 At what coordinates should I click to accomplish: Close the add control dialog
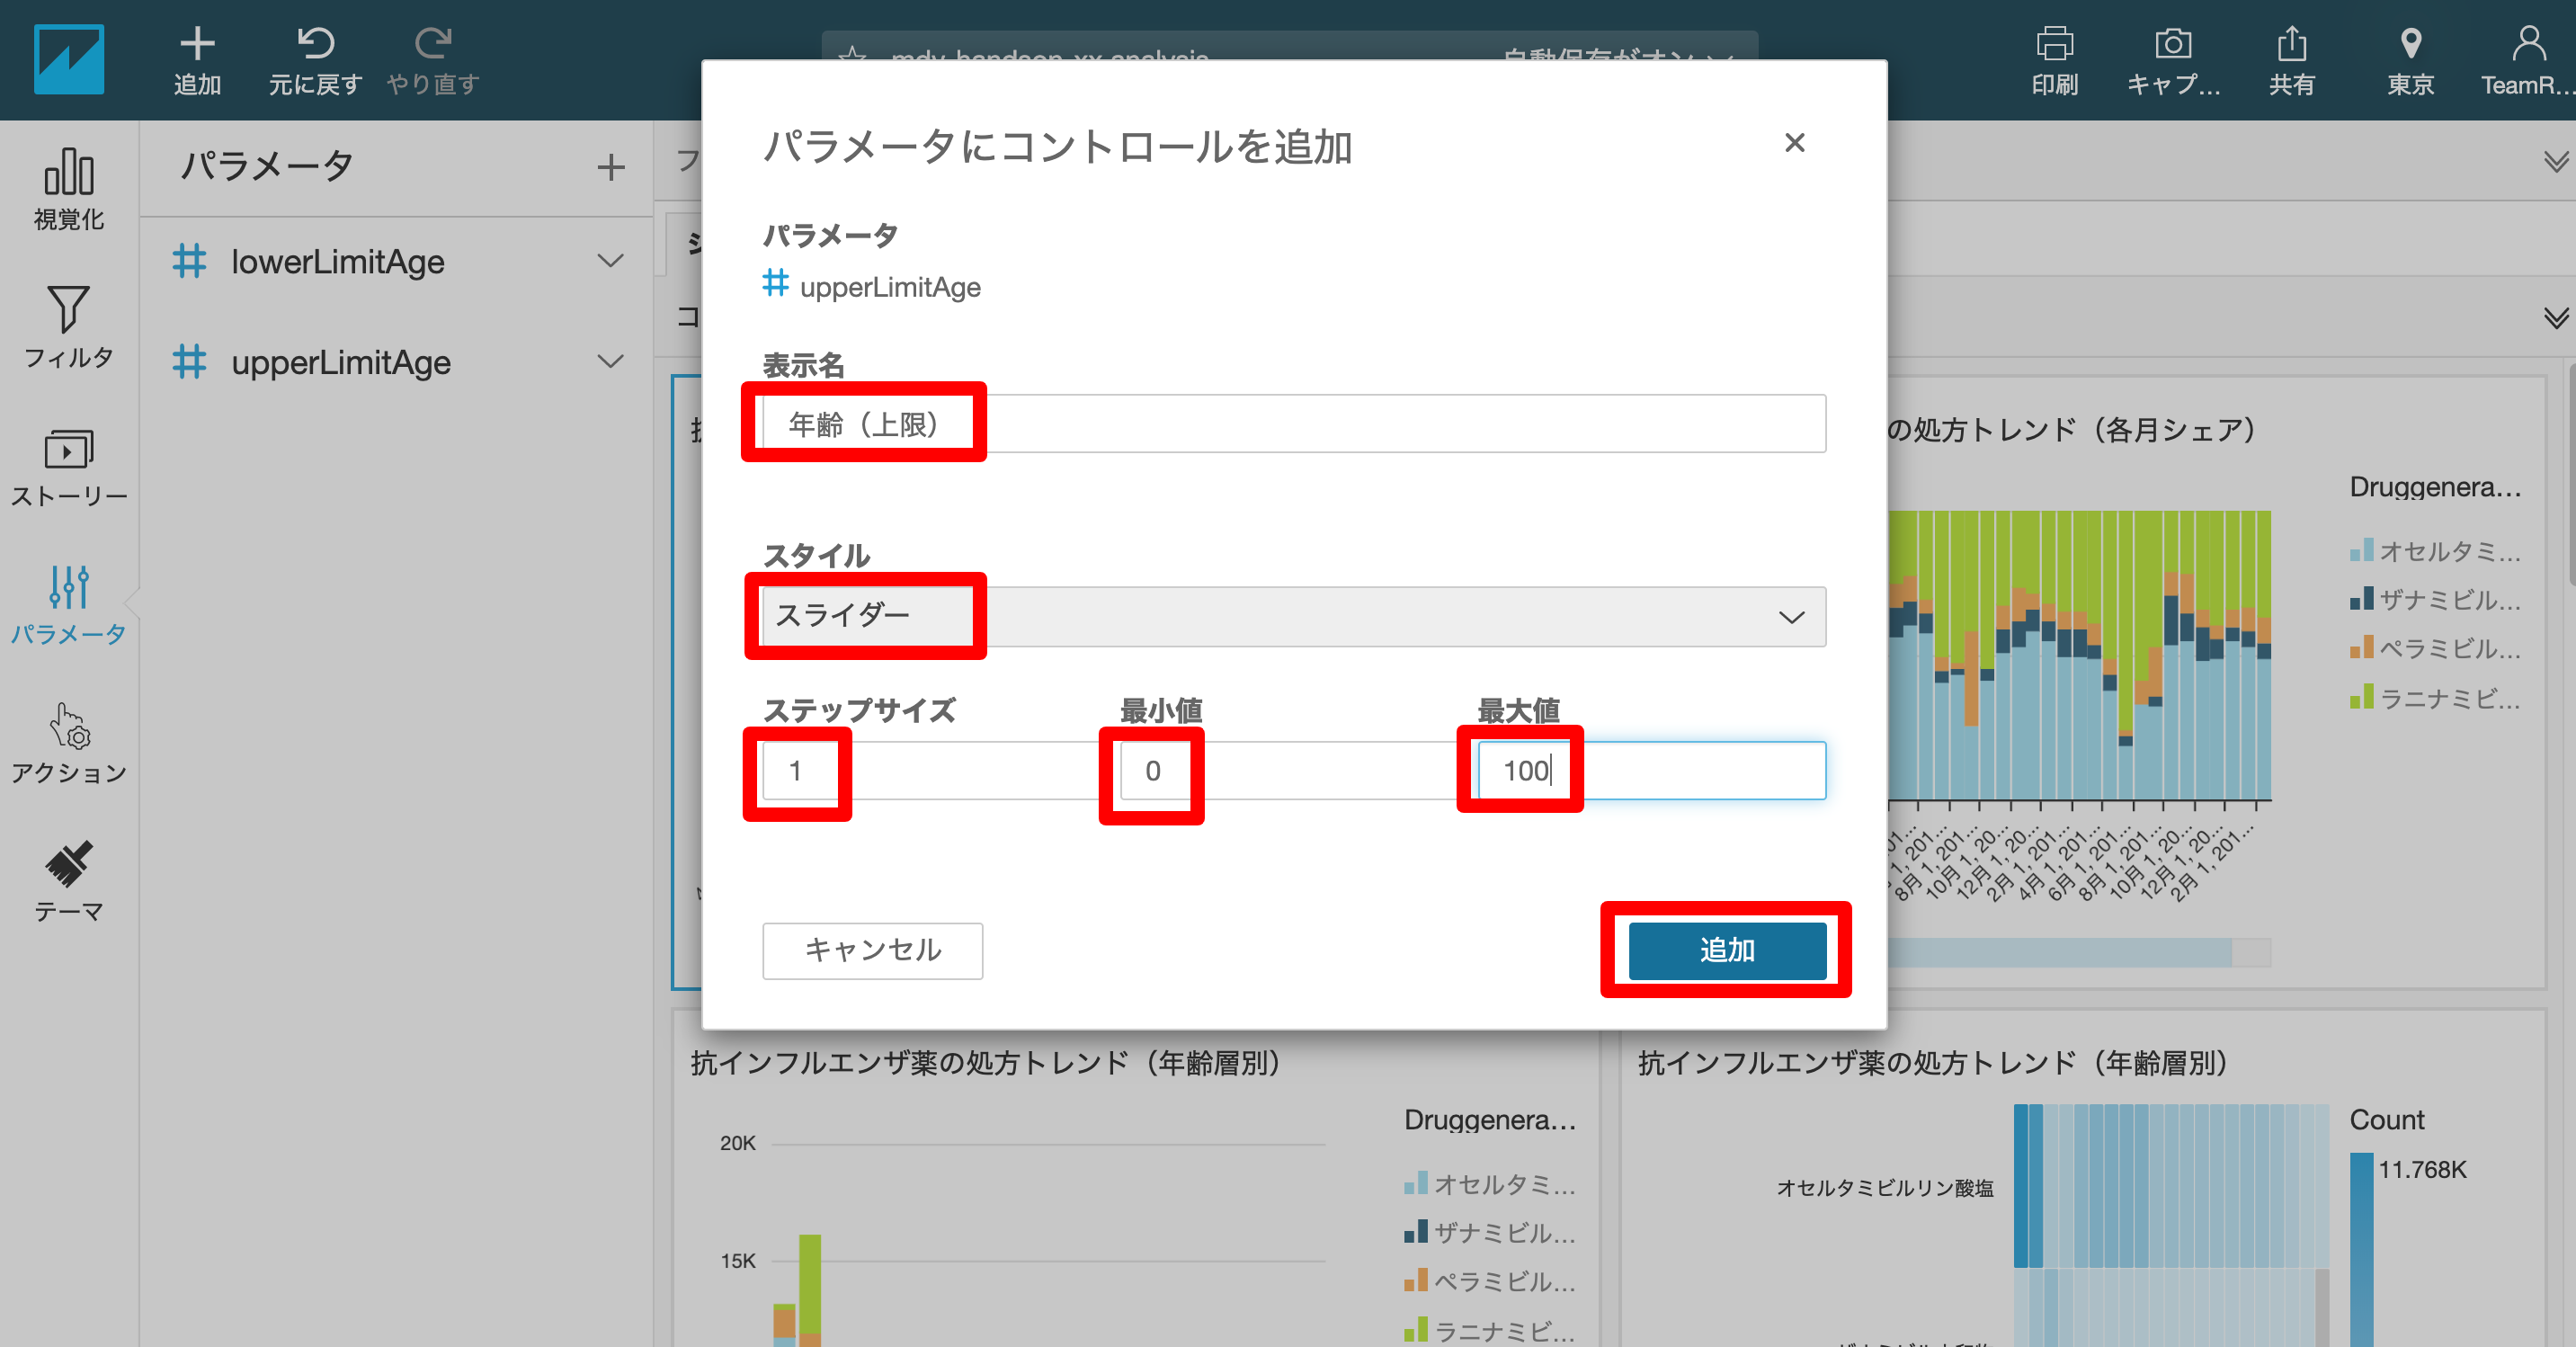point(1794,143)
